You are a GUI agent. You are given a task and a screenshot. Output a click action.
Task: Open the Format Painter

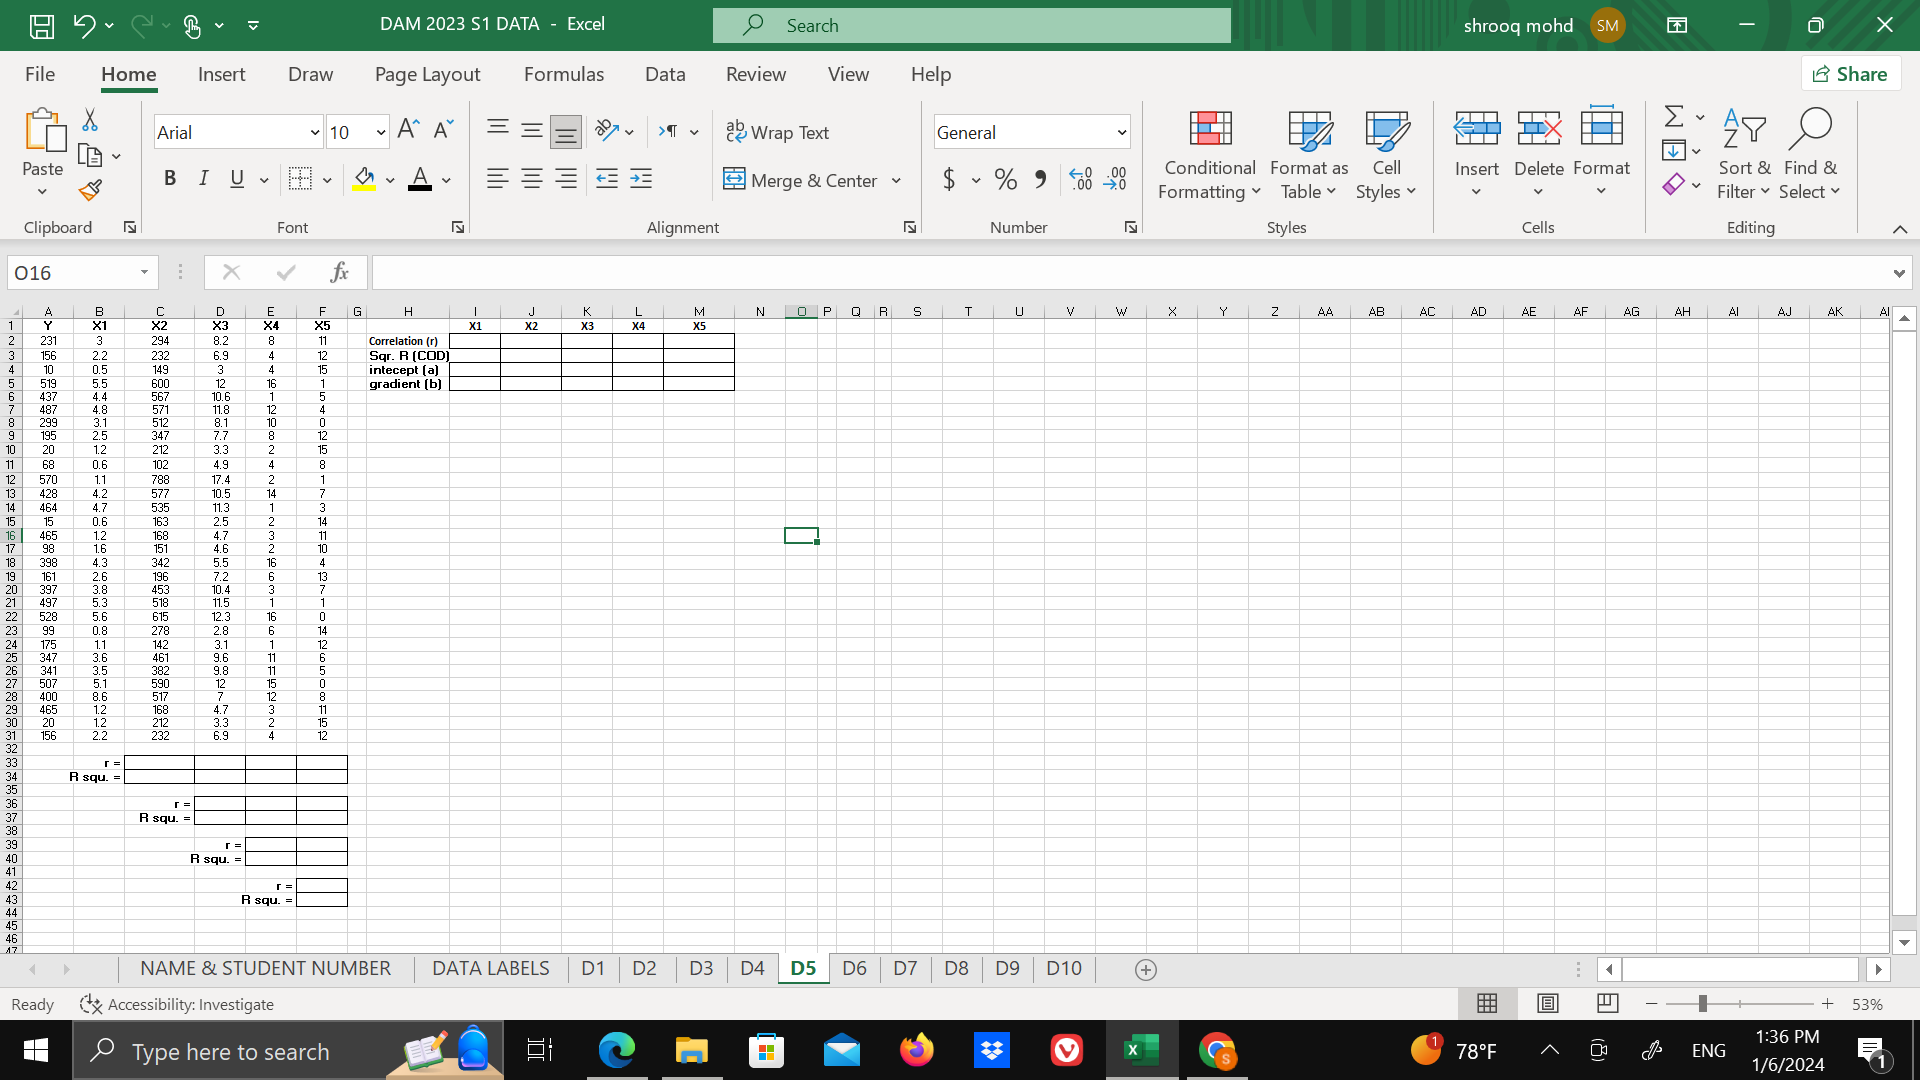pos(89,190)
